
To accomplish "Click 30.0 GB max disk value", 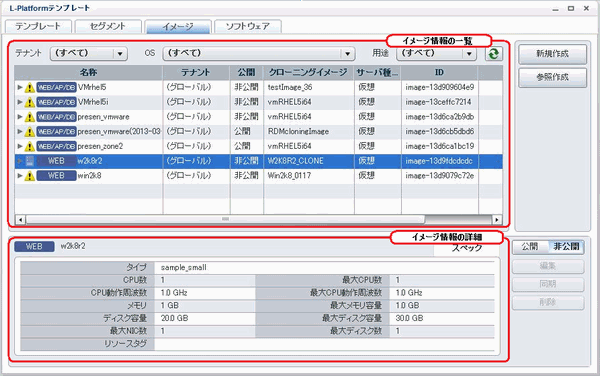I will coord(409,319).
